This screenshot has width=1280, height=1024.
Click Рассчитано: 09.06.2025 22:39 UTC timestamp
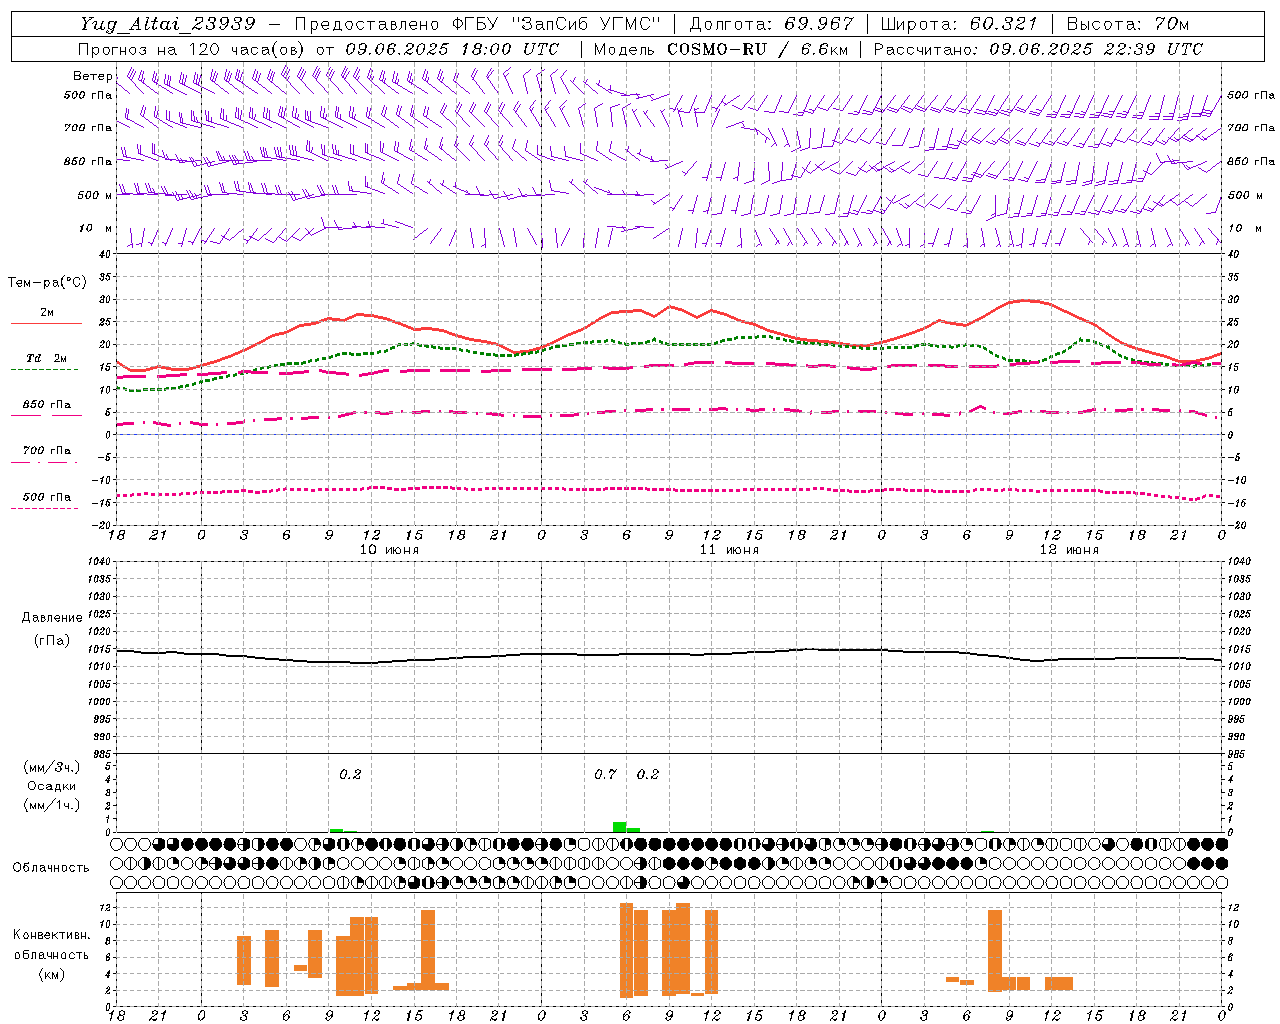(1038, 49)
